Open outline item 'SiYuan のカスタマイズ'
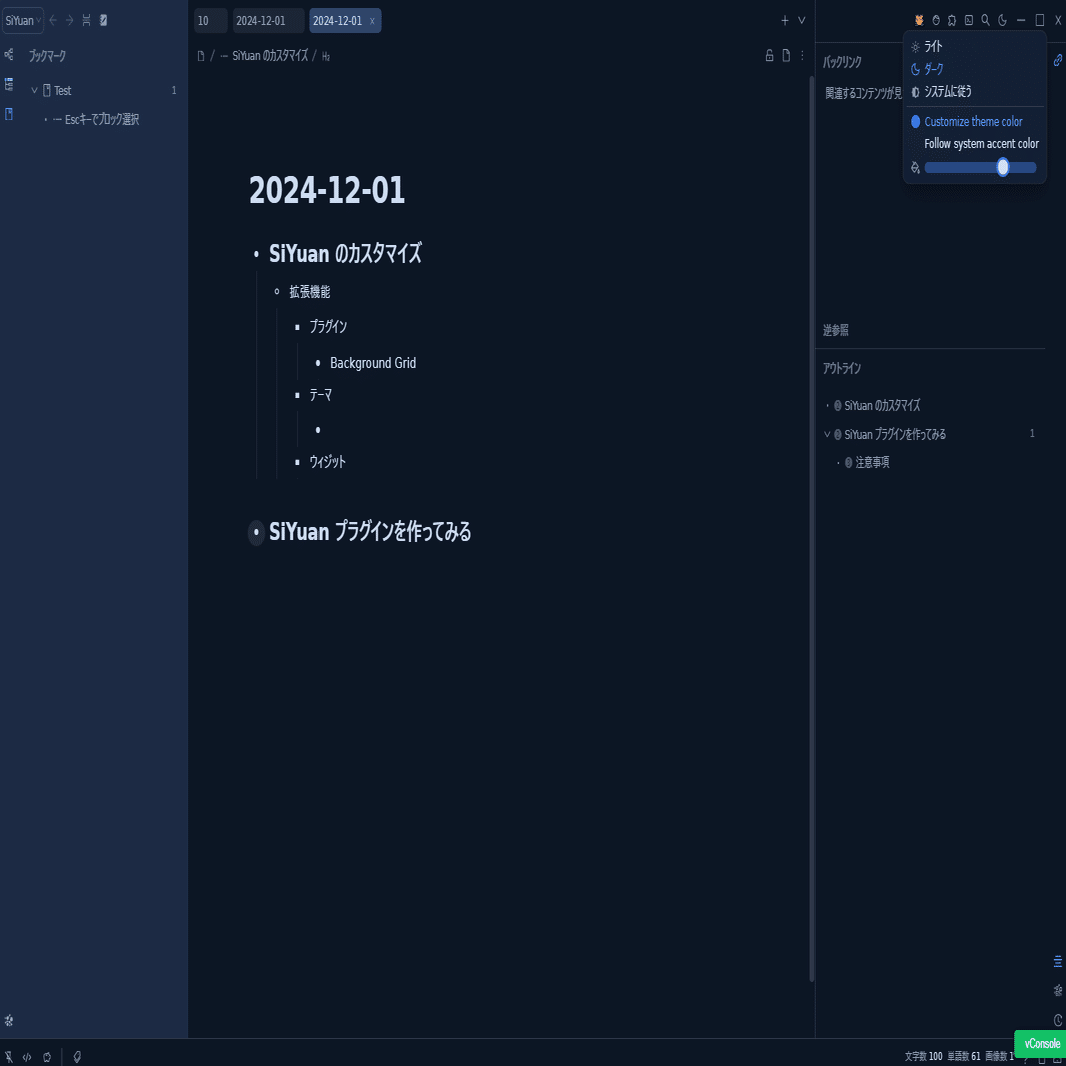Screen dimensions: 1066x1066 click(x=882, y=406)
